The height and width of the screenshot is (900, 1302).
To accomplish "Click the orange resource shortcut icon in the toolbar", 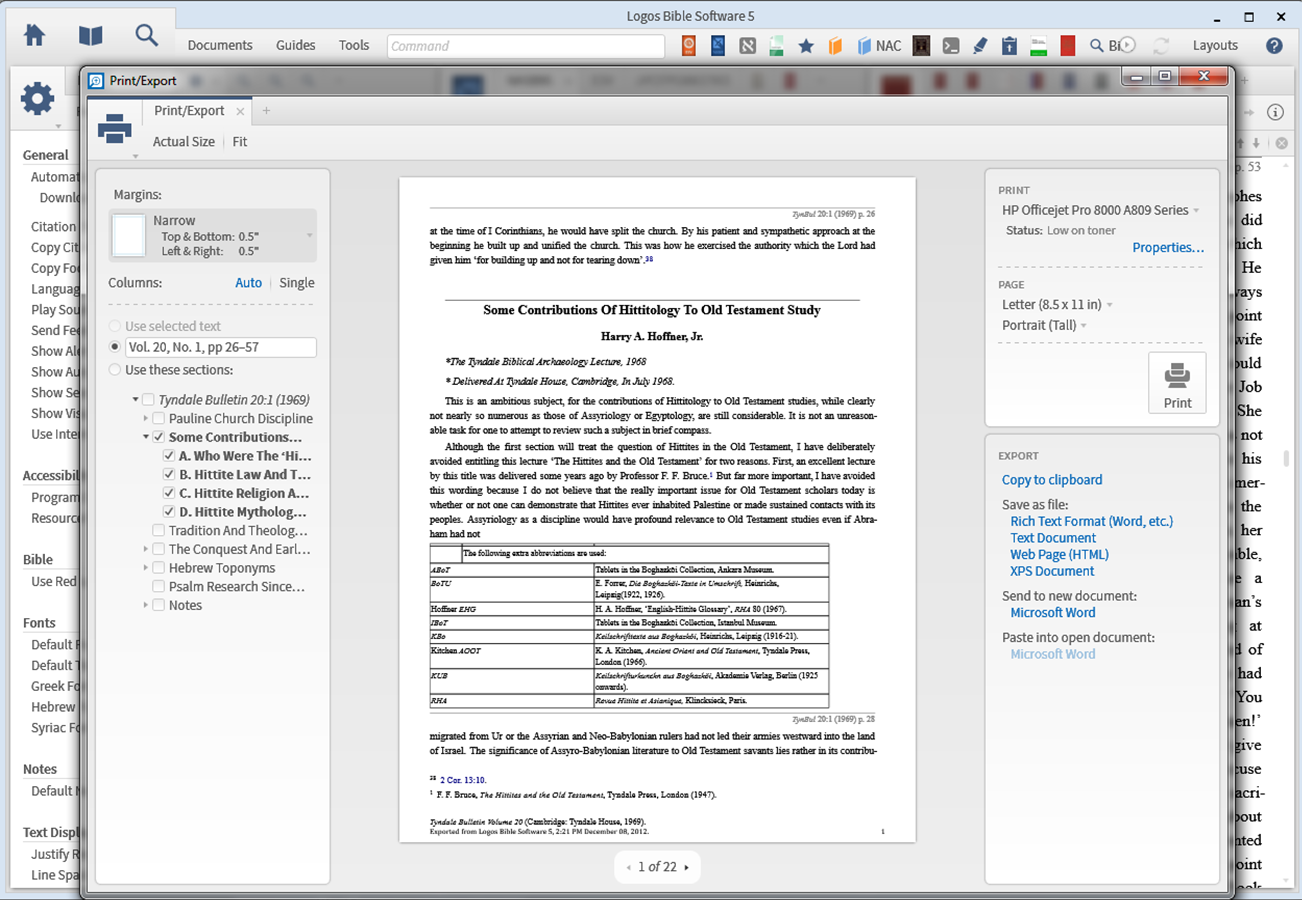I will [x=689, y=45].
